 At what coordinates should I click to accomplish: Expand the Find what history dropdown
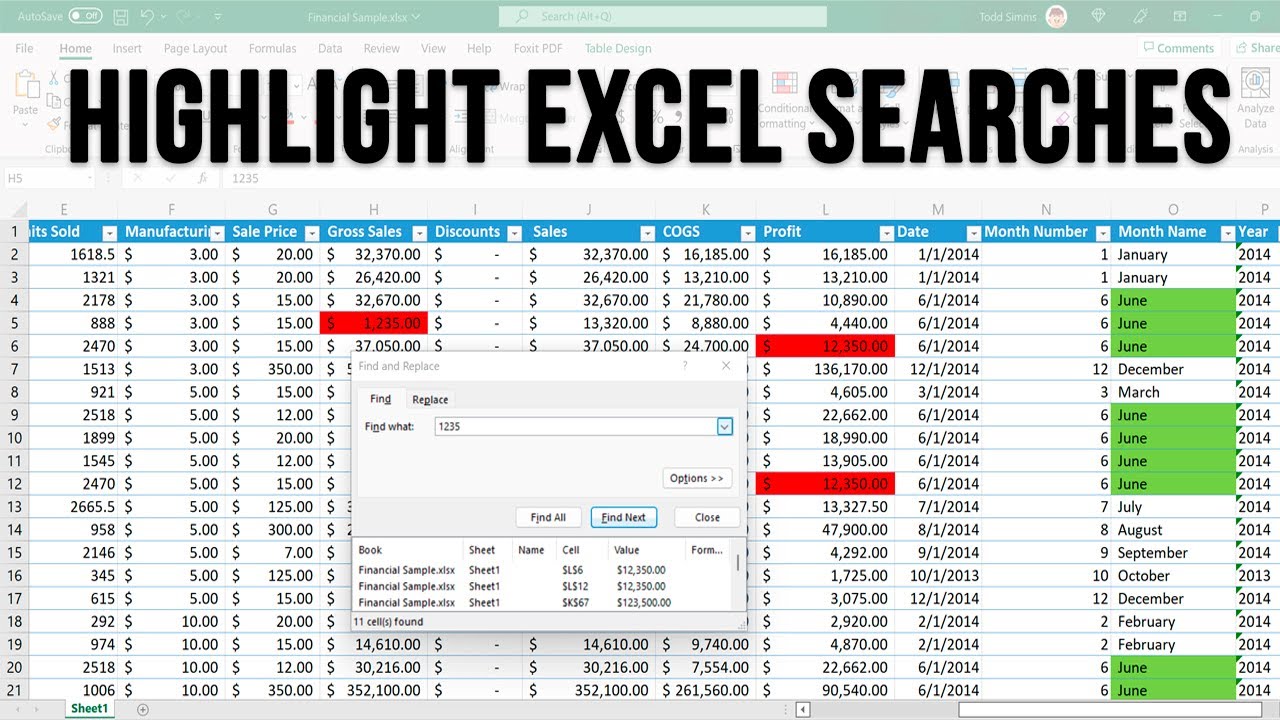point(725,426)
